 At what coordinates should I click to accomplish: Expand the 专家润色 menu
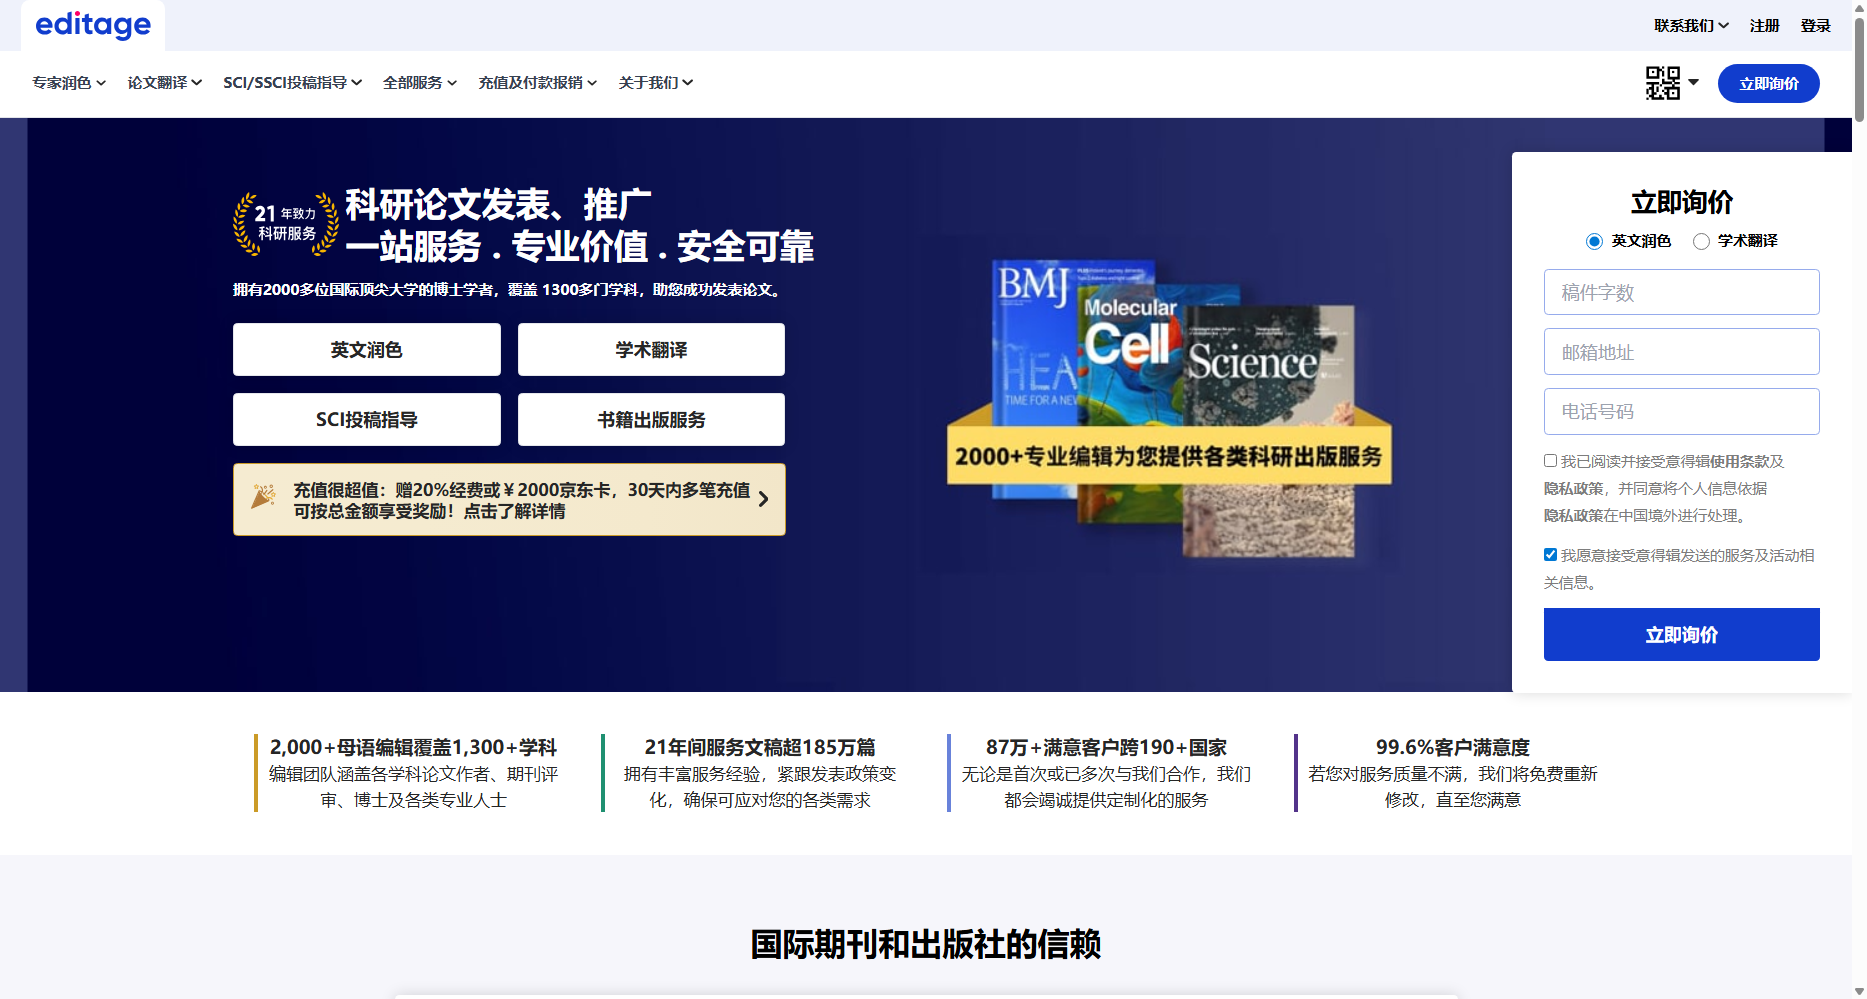69,83
